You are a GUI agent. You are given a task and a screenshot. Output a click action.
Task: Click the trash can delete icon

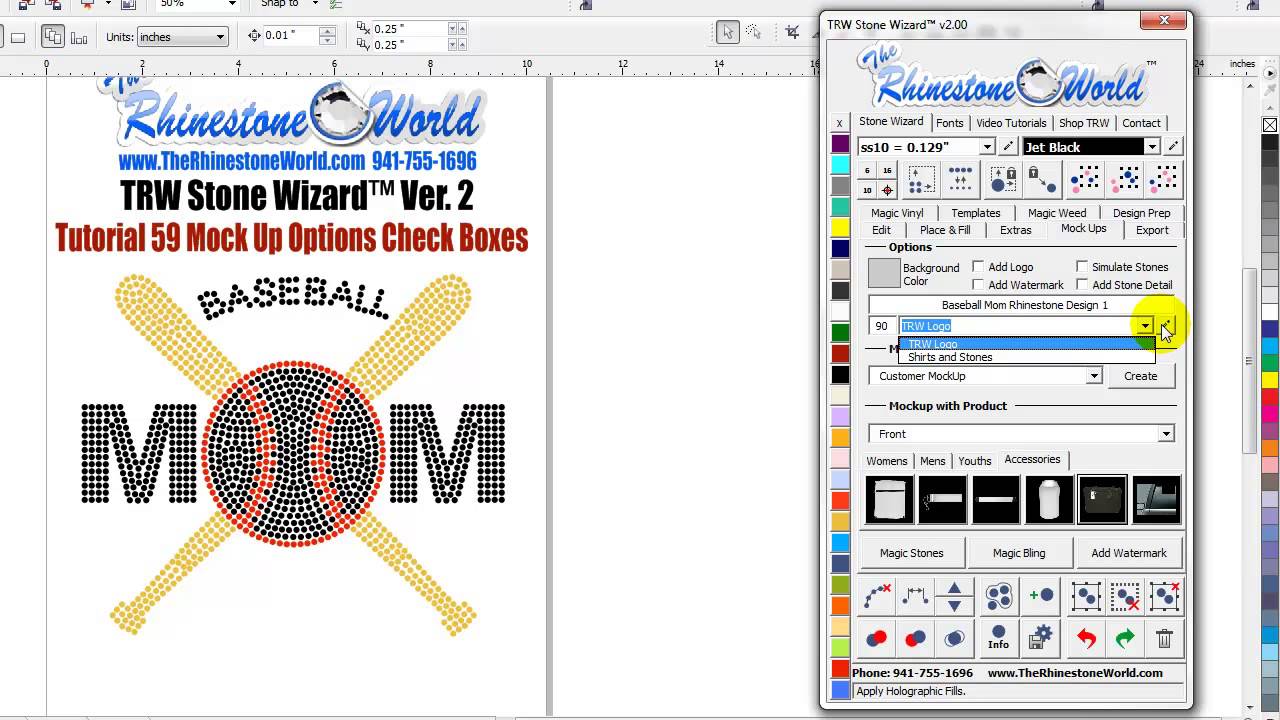(1164, 638)
